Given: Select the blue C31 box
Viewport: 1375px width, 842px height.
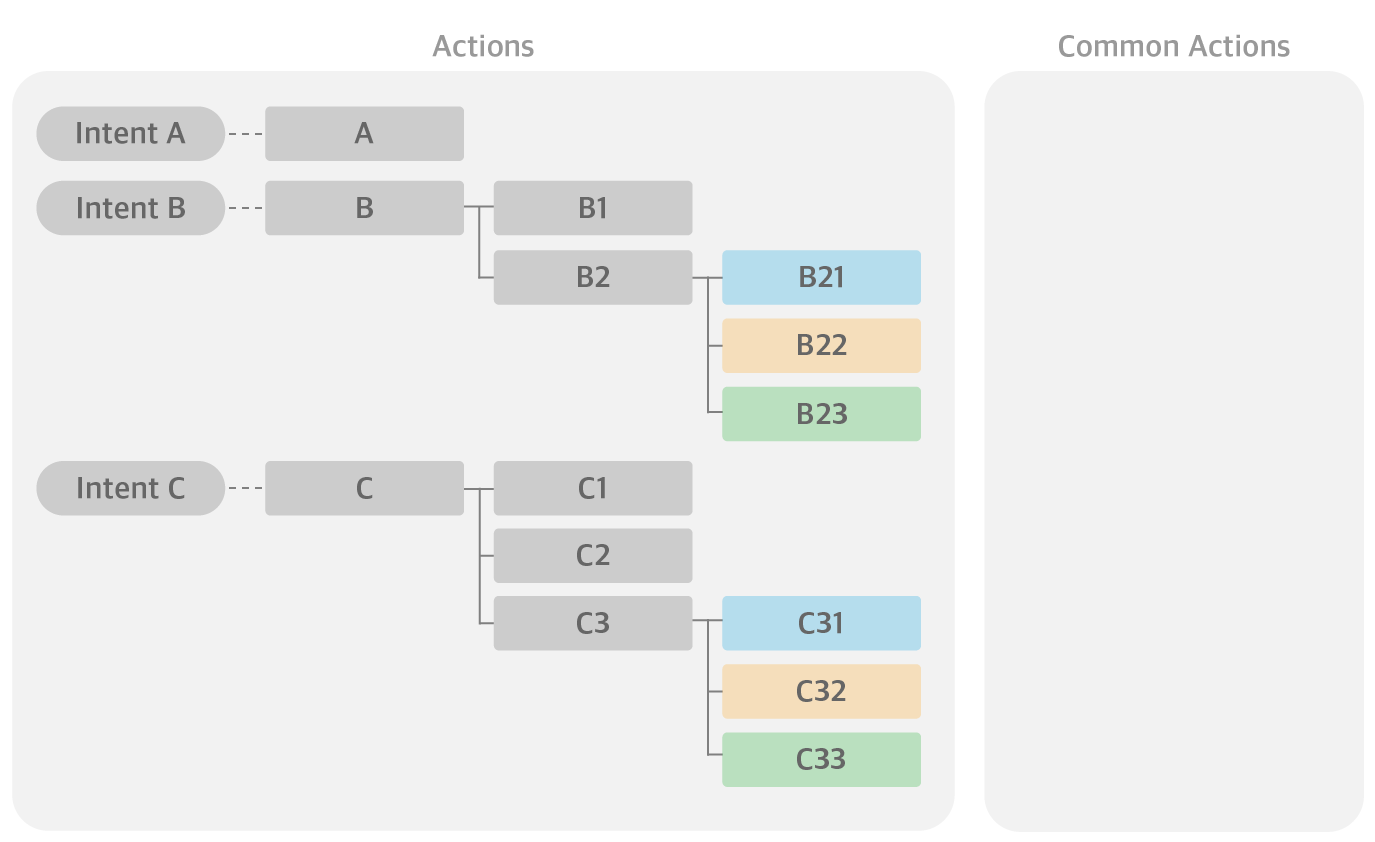Looking at the screenshot, I should point(821,623).
